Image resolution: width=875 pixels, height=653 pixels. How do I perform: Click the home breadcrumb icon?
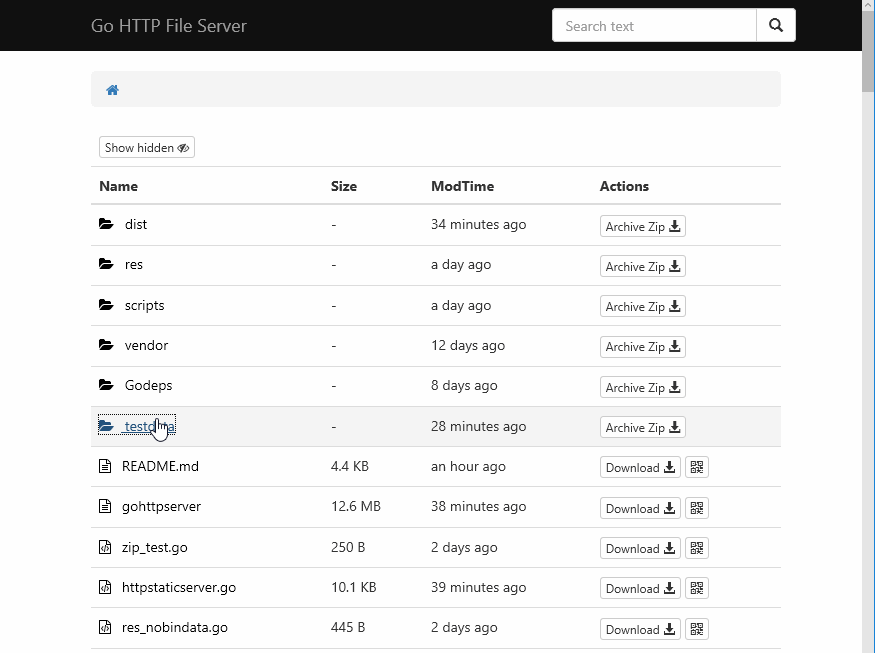pyautogui.click(x=112, y=89)
